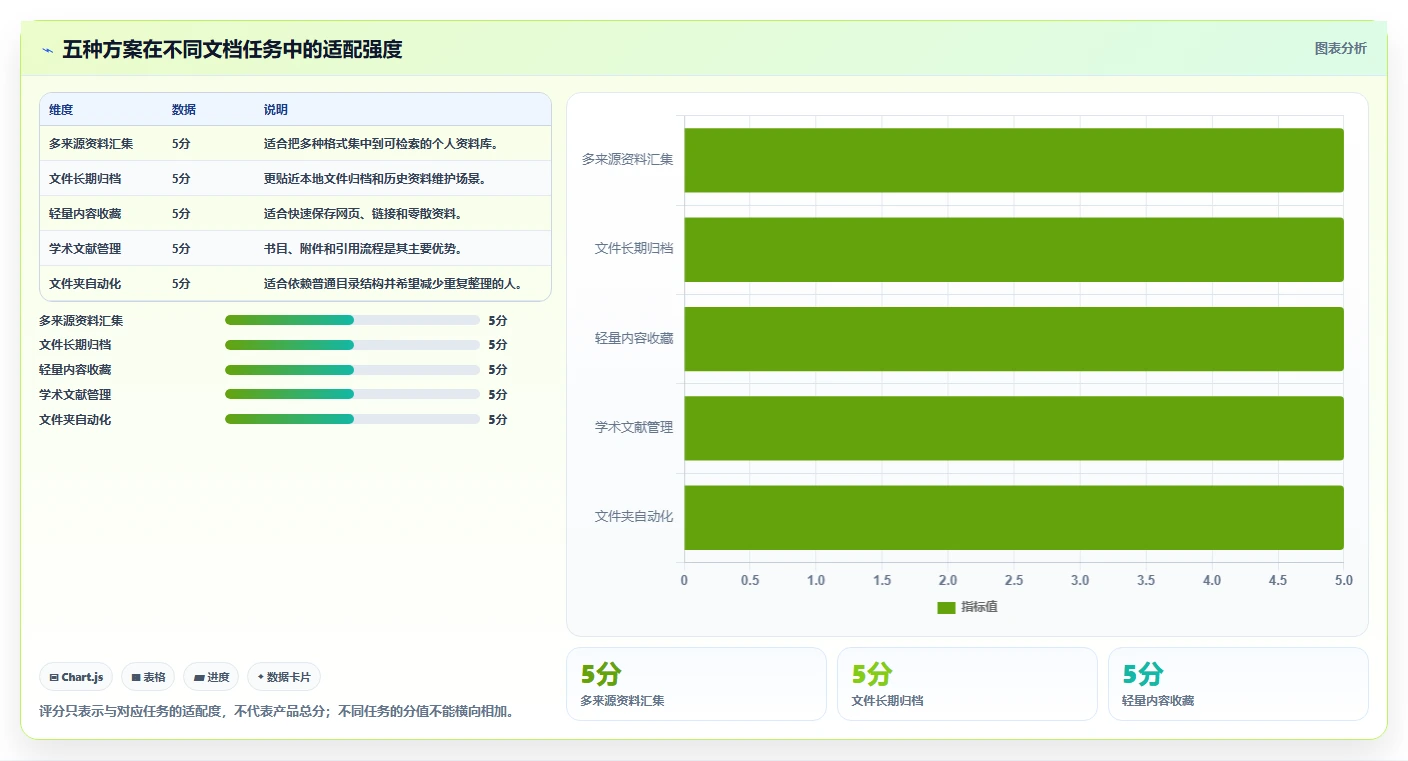The height and width of the screenshot is (761, 1408).
Task: Click the icon beside the chart title
Action: click(x=47, y=49)
